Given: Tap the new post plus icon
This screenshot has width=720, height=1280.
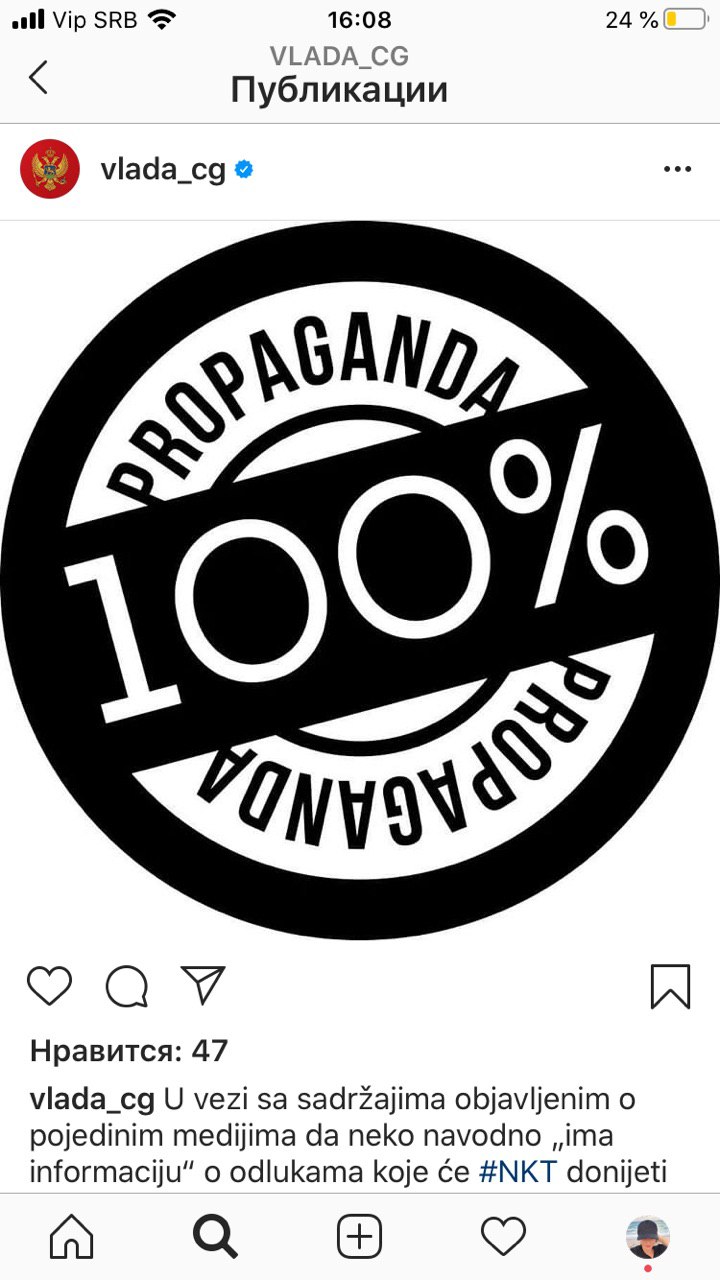Looking at the screenshot, I should tap(359, 1238).
